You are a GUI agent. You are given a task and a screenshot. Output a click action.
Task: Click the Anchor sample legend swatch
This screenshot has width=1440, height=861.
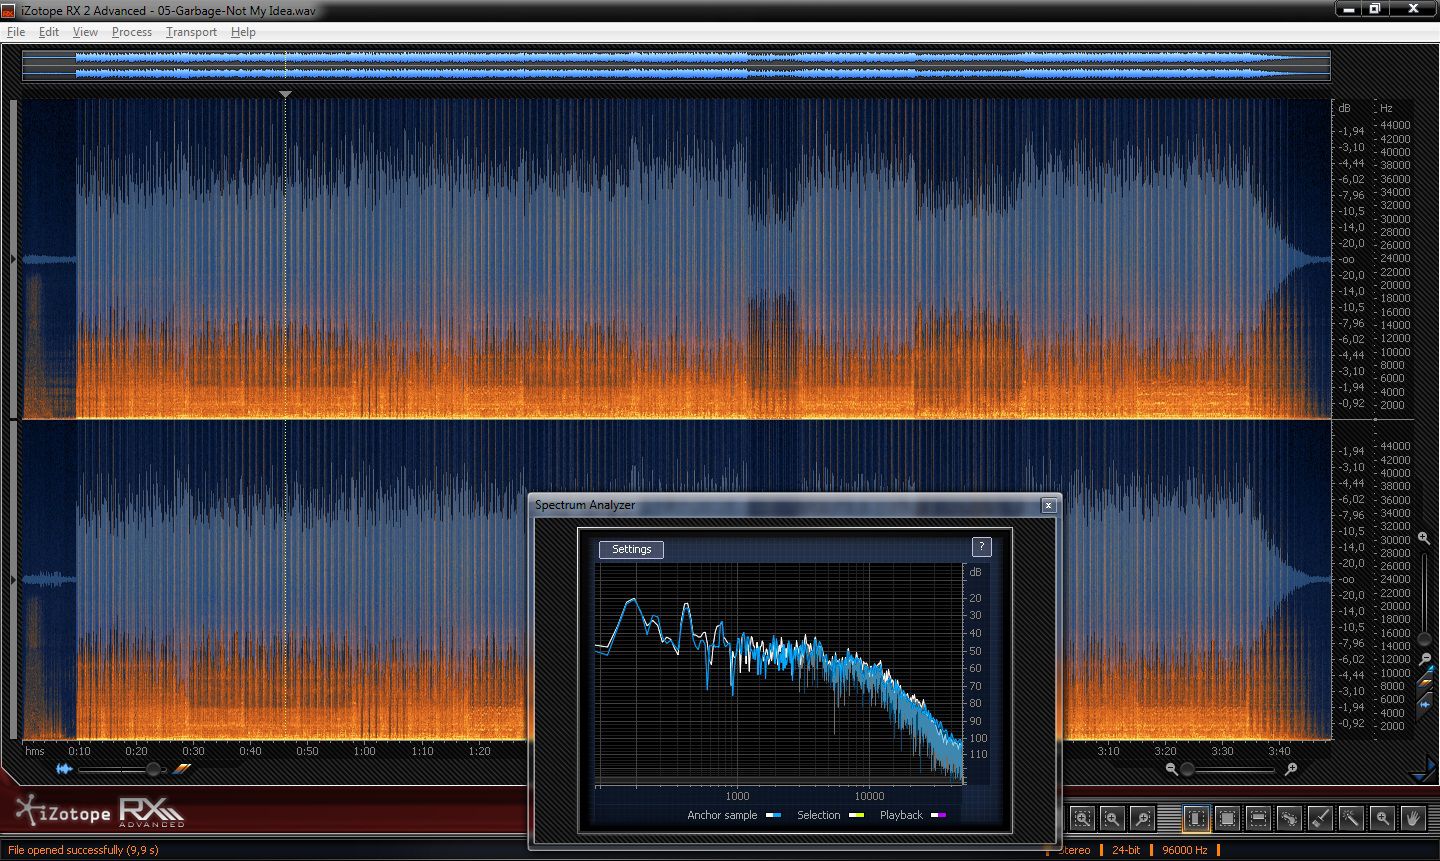pos(773,815)
